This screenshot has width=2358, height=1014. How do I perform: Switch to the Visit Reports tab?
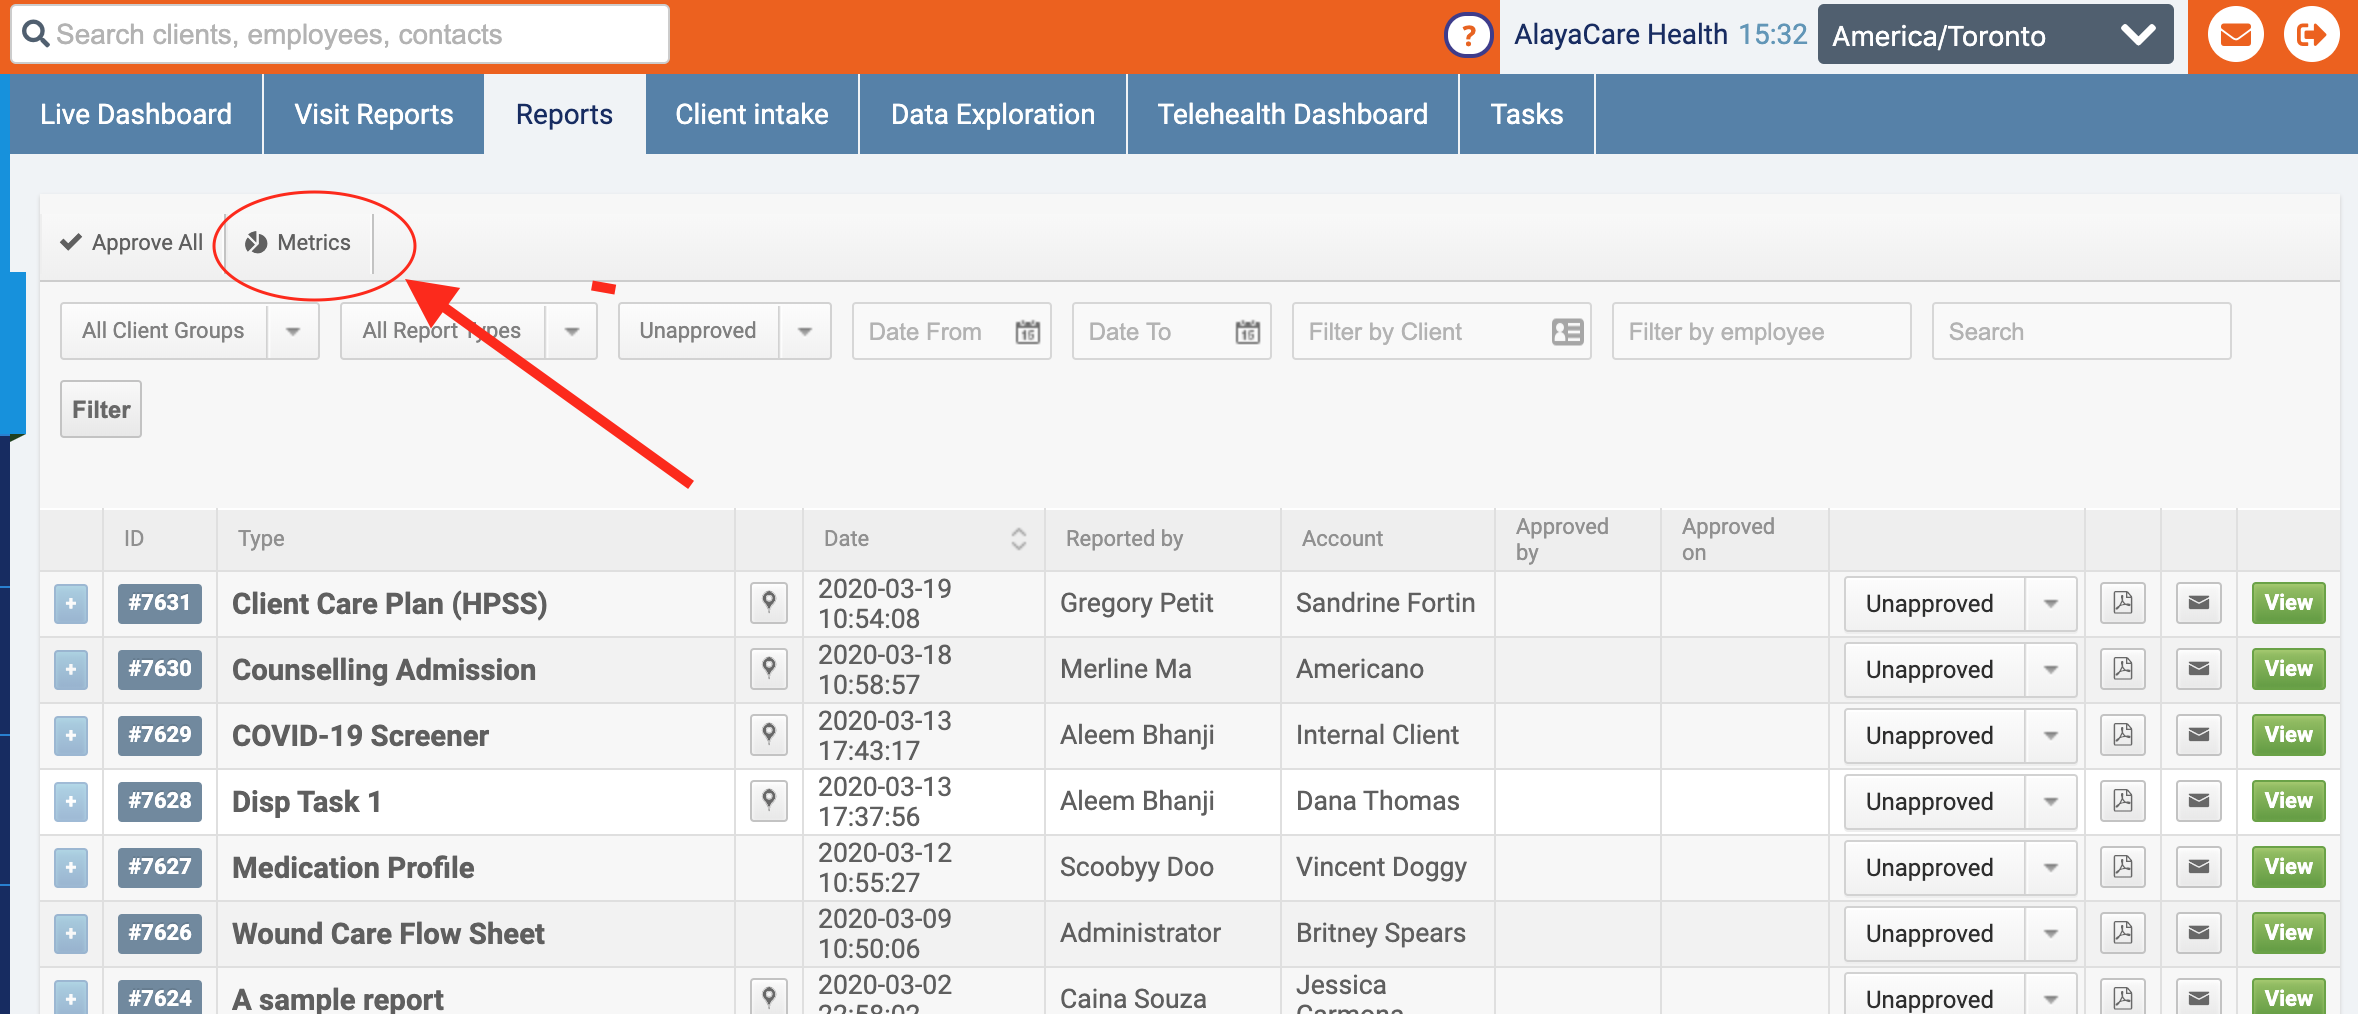coord(373,115)
